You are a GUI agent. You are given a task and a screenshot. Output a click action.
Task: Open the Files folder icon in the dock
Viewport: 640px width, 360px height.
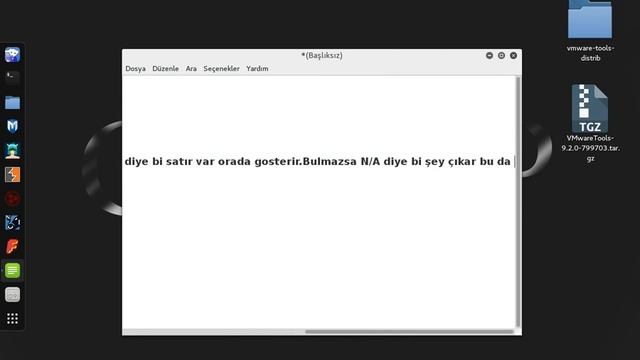point(12,102)
